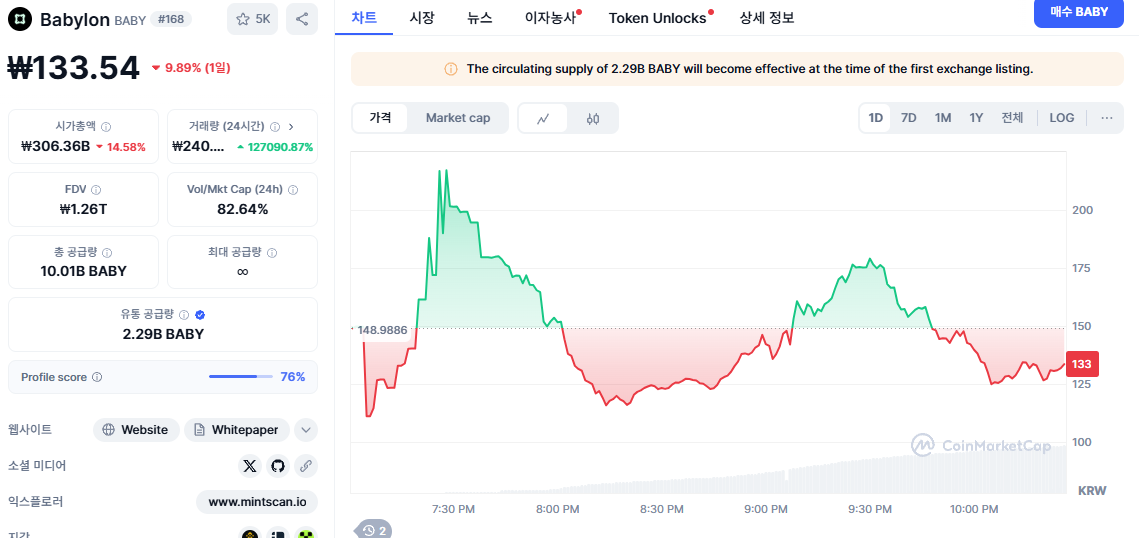Switch to line chart view icon
The height and width of the screenshot is (538, 1139).
[543, 118]
